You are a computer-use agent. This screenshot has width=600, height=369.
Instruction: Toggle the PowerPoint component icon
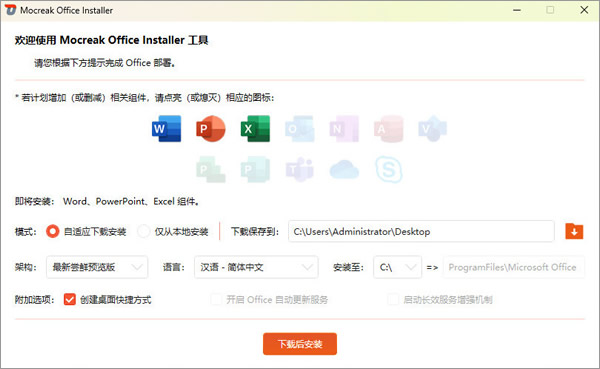point(210,129)
